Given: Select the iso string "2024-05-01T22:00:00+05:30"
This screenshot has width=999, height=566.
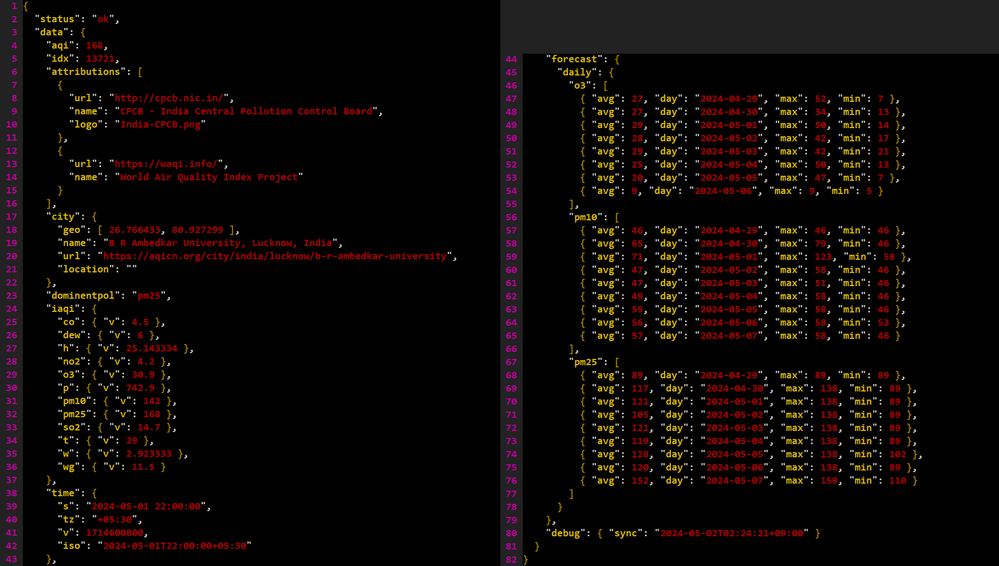Looking at the screenshot, I should tap(175, 546).
